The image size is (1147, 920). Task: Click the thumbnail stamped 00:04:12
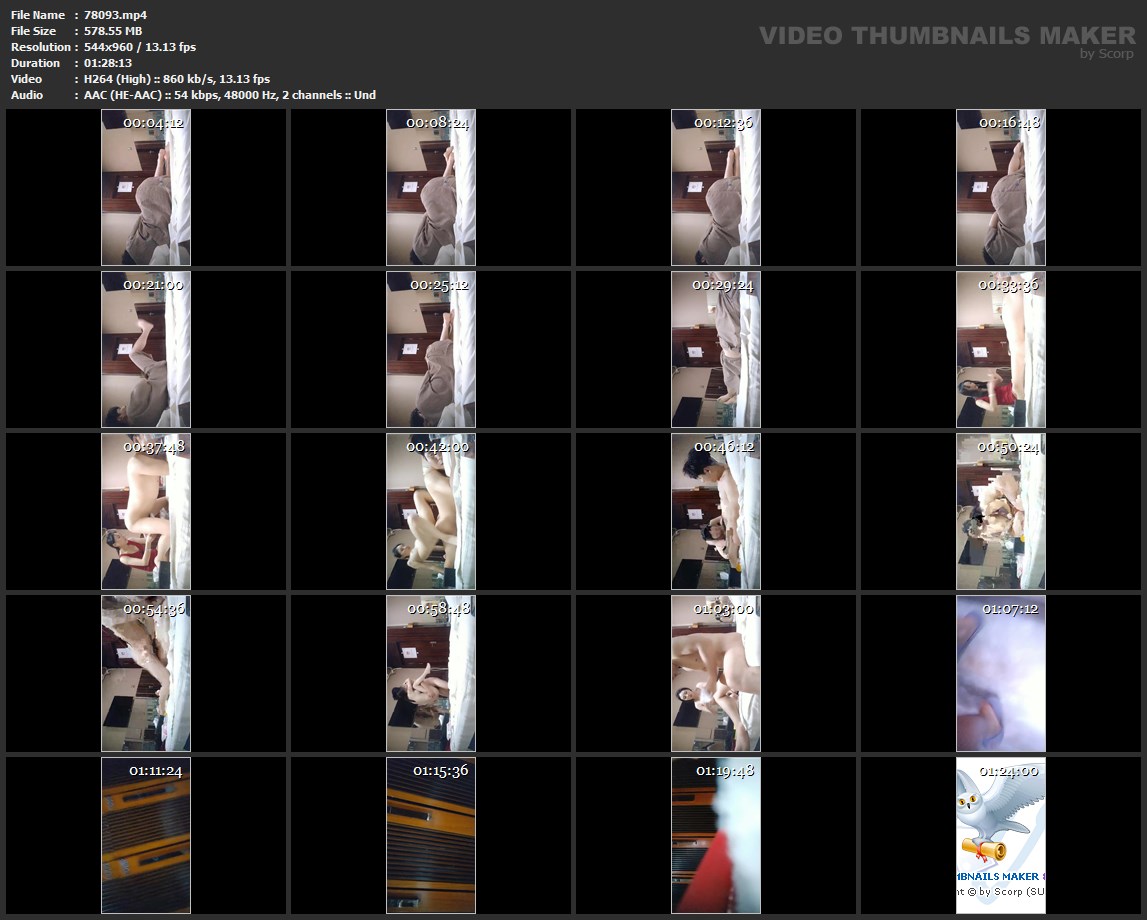pos(146,187)
